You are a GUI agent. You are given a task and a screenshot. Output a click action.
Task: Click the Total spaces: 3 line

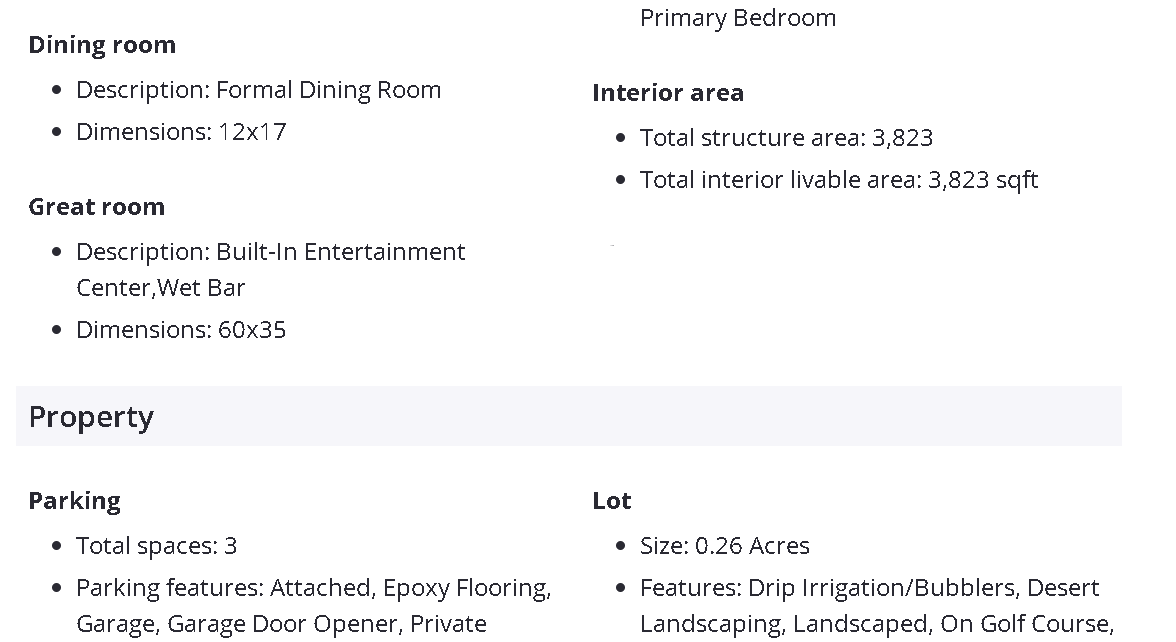tap(157, 546)
